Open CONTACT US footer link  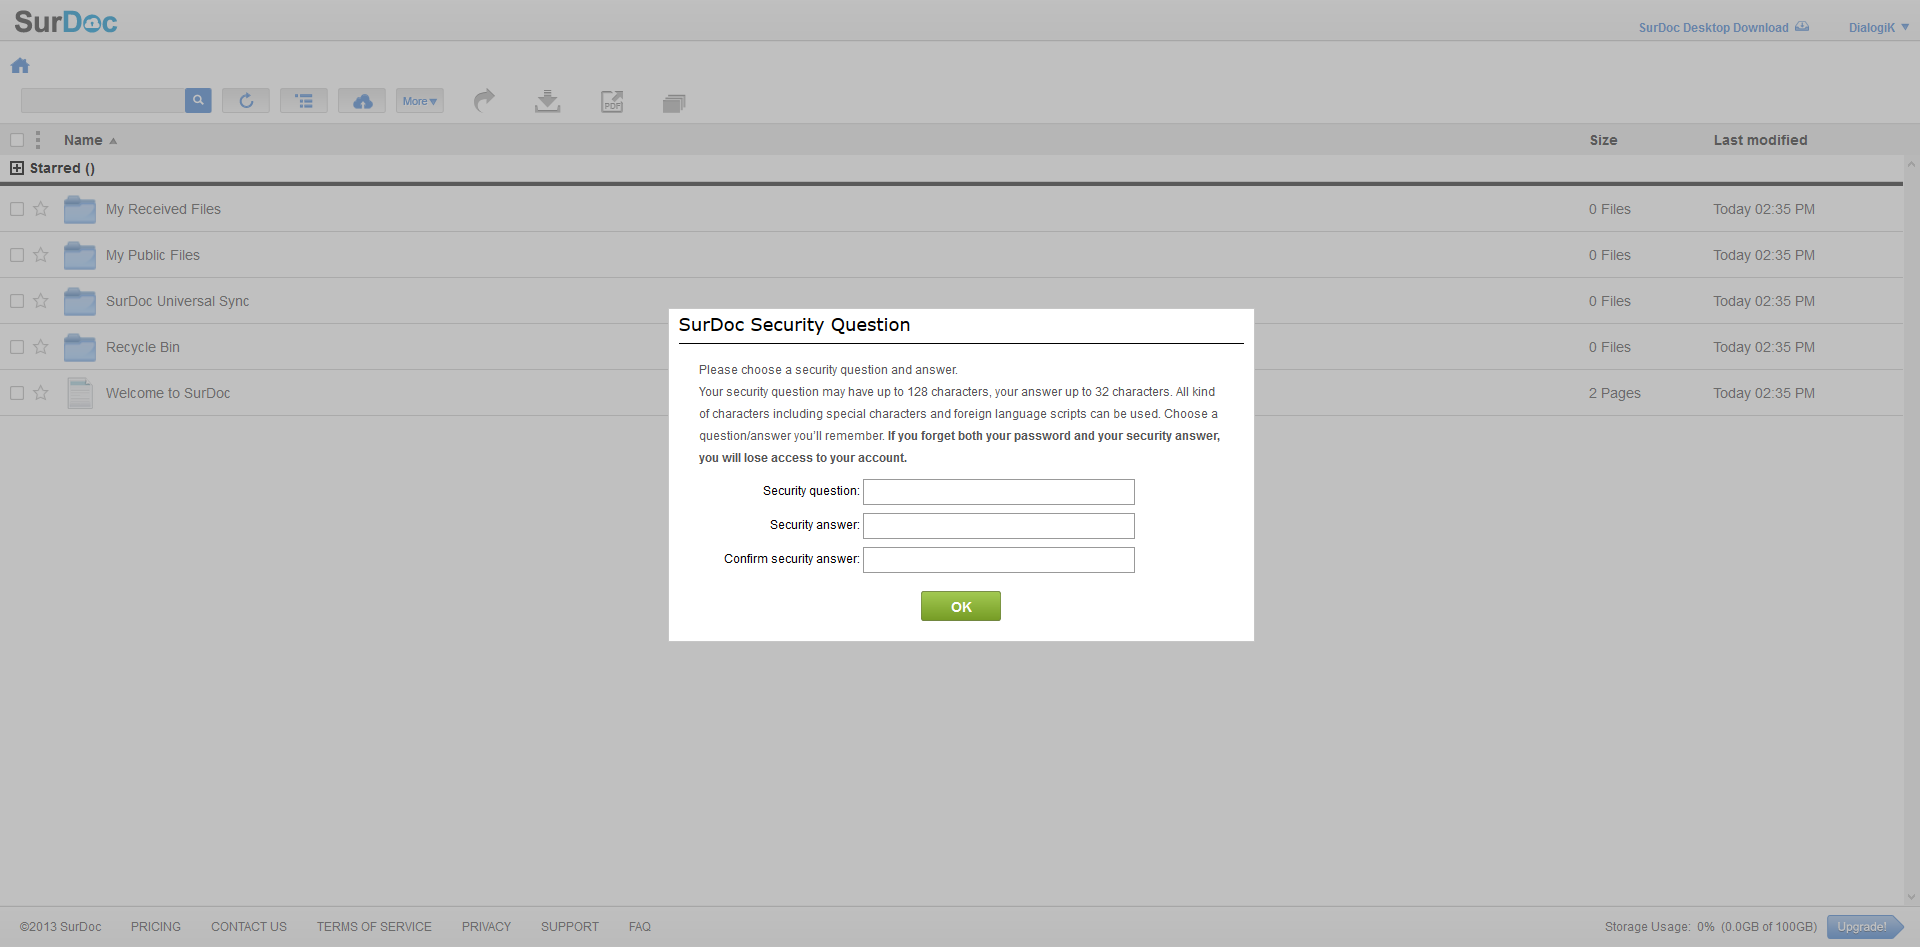249,927
